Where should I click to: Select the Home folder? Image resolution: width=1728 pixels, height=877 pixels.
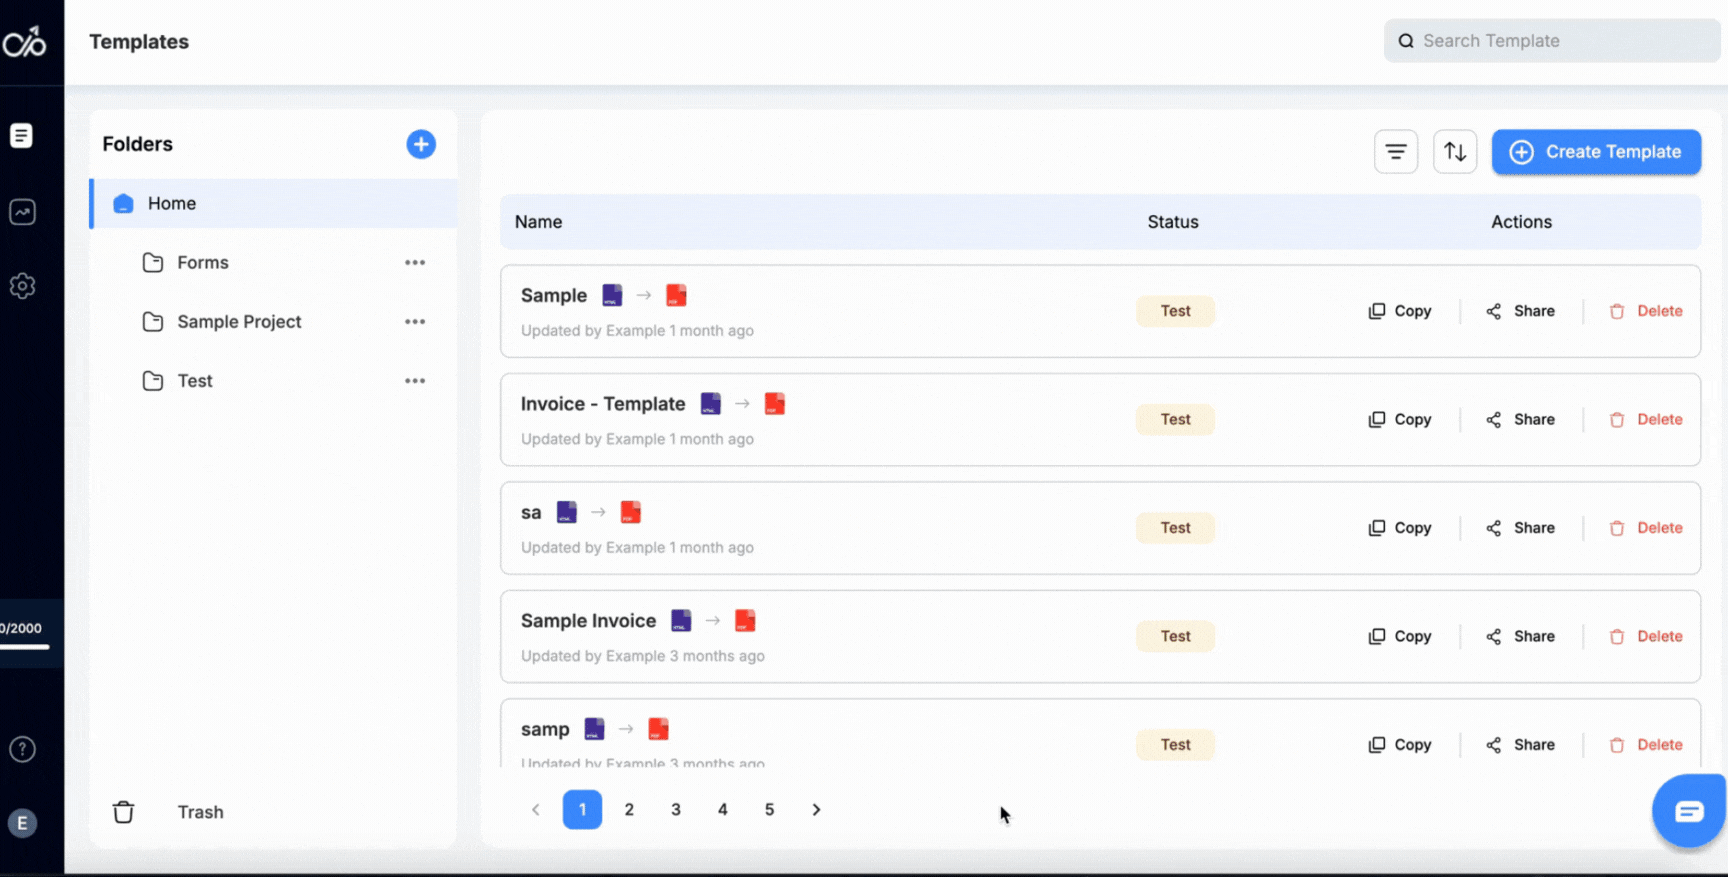tap(172, 204)
